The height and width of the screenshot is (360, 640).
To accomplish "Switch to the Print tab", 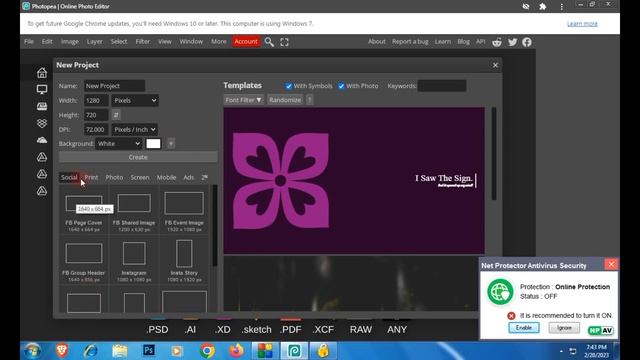I will 91,177.
